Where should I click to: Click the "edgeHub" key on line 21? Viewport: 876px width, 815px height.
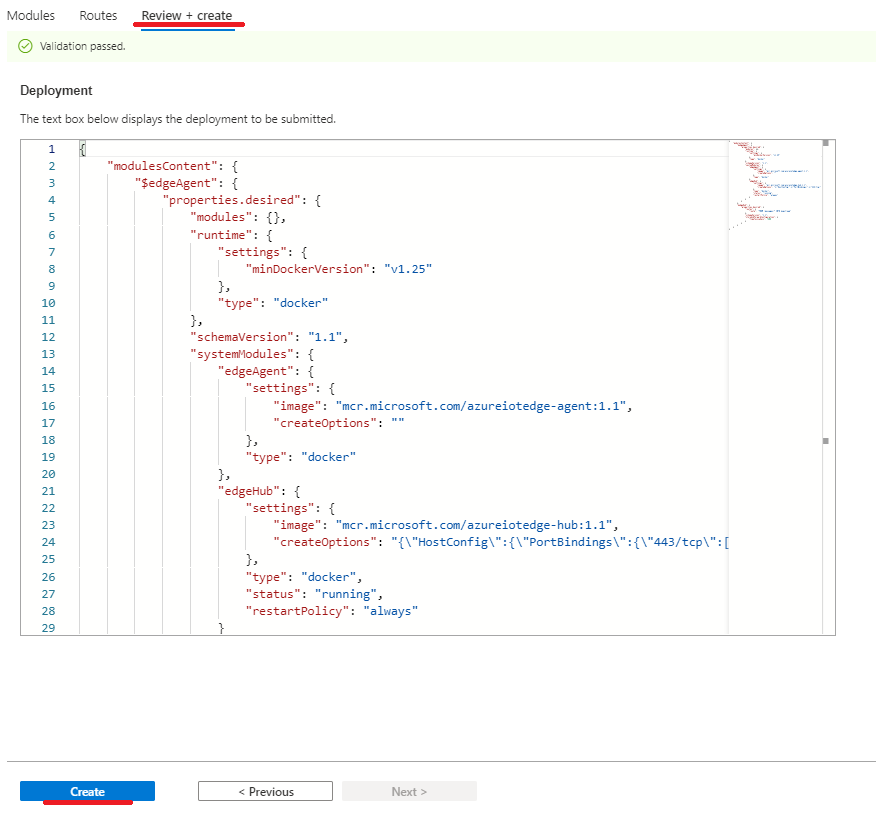[249, 491]
